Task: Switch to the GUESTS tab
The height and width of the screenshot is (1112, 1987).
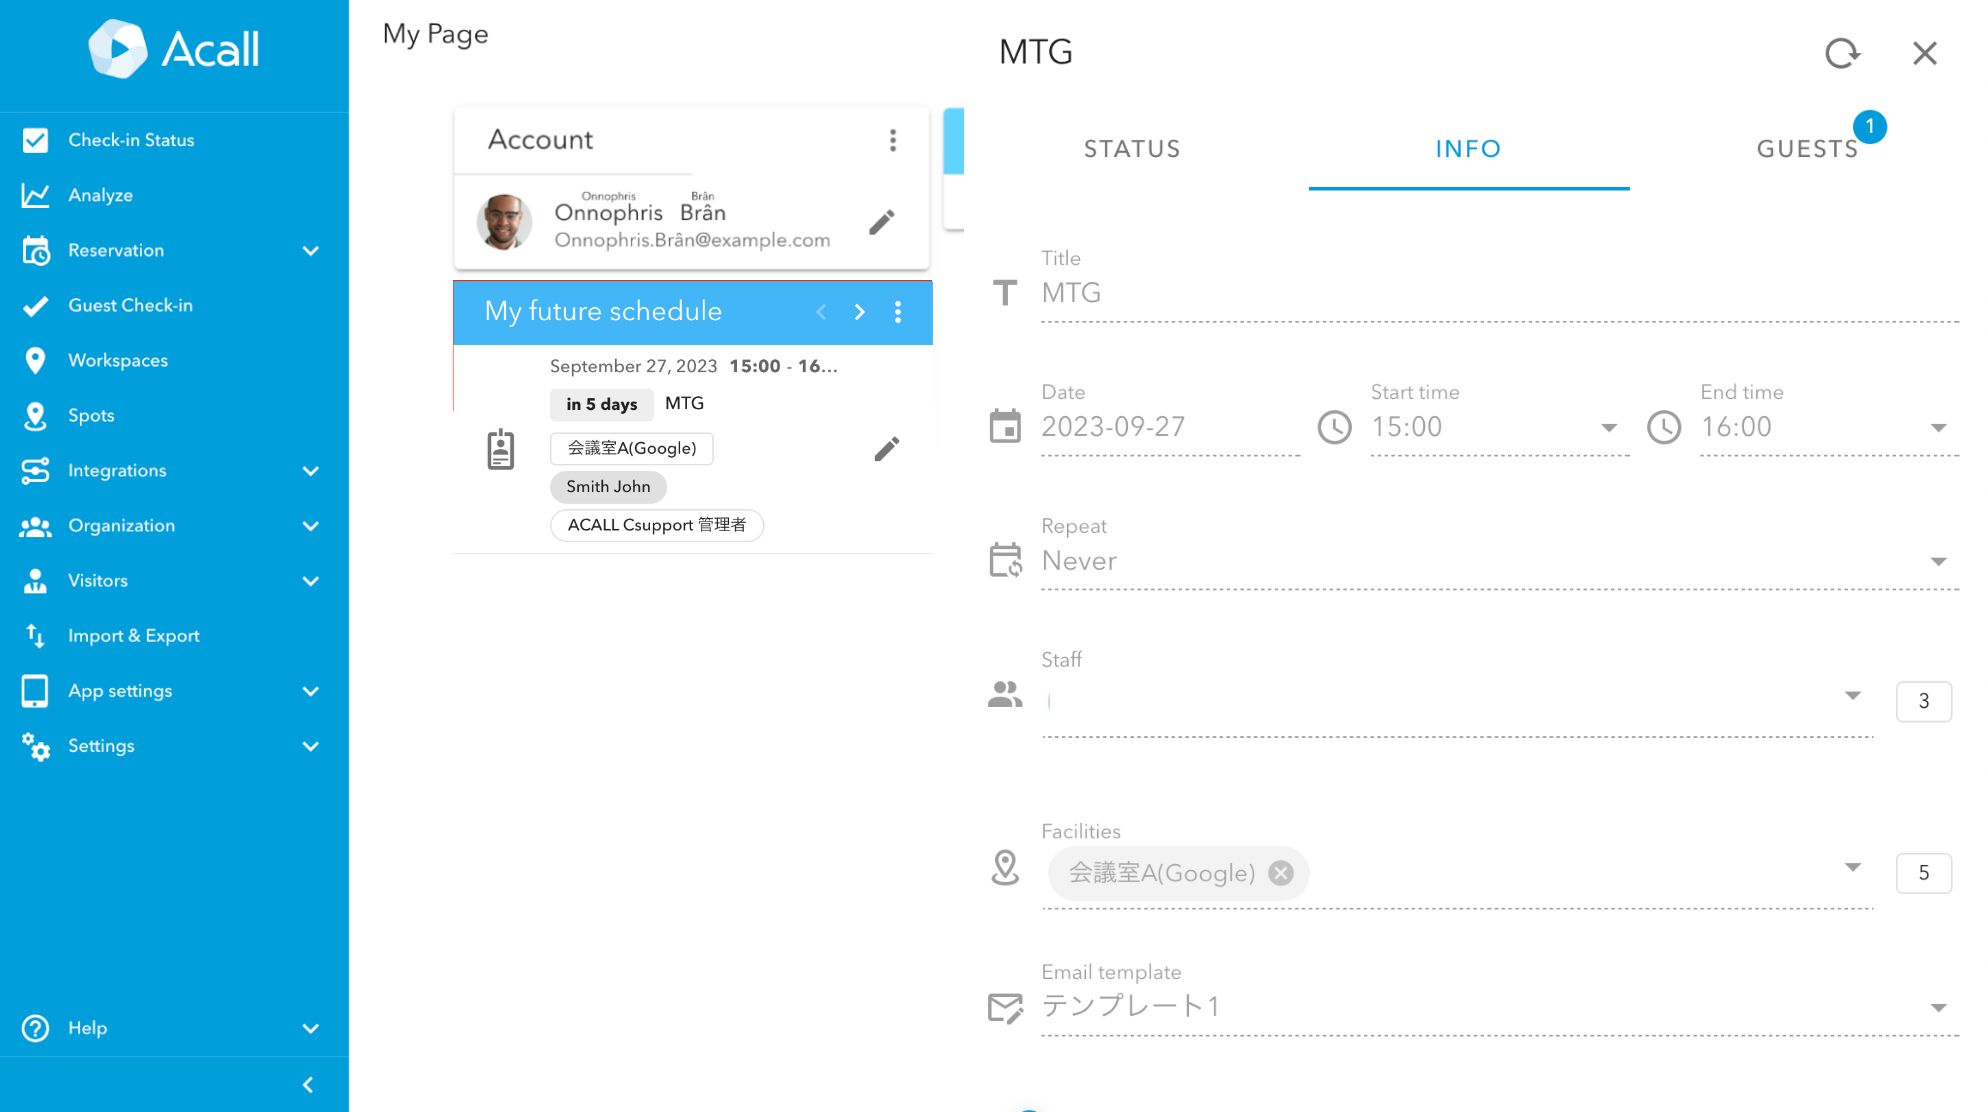Action: coord(1808,149)
